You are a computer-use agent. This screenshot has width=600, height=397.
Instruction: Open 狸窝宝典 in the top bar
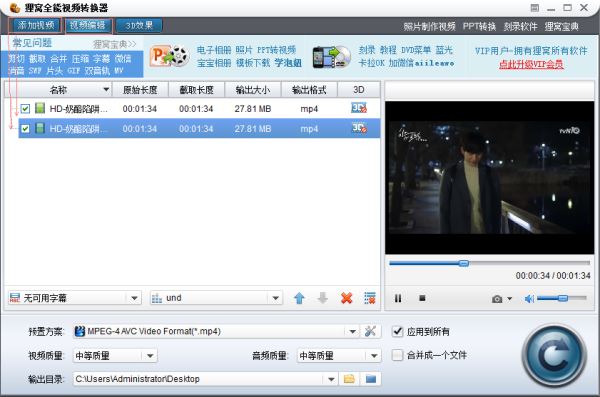(x=562, y=26)
